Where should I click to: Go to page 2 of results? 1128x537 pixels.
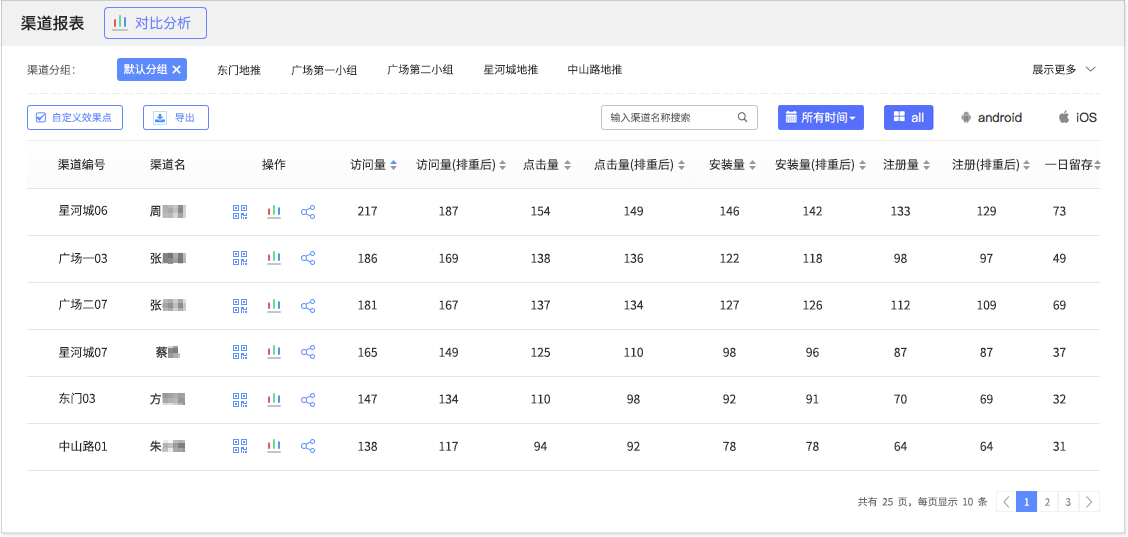1047,502
